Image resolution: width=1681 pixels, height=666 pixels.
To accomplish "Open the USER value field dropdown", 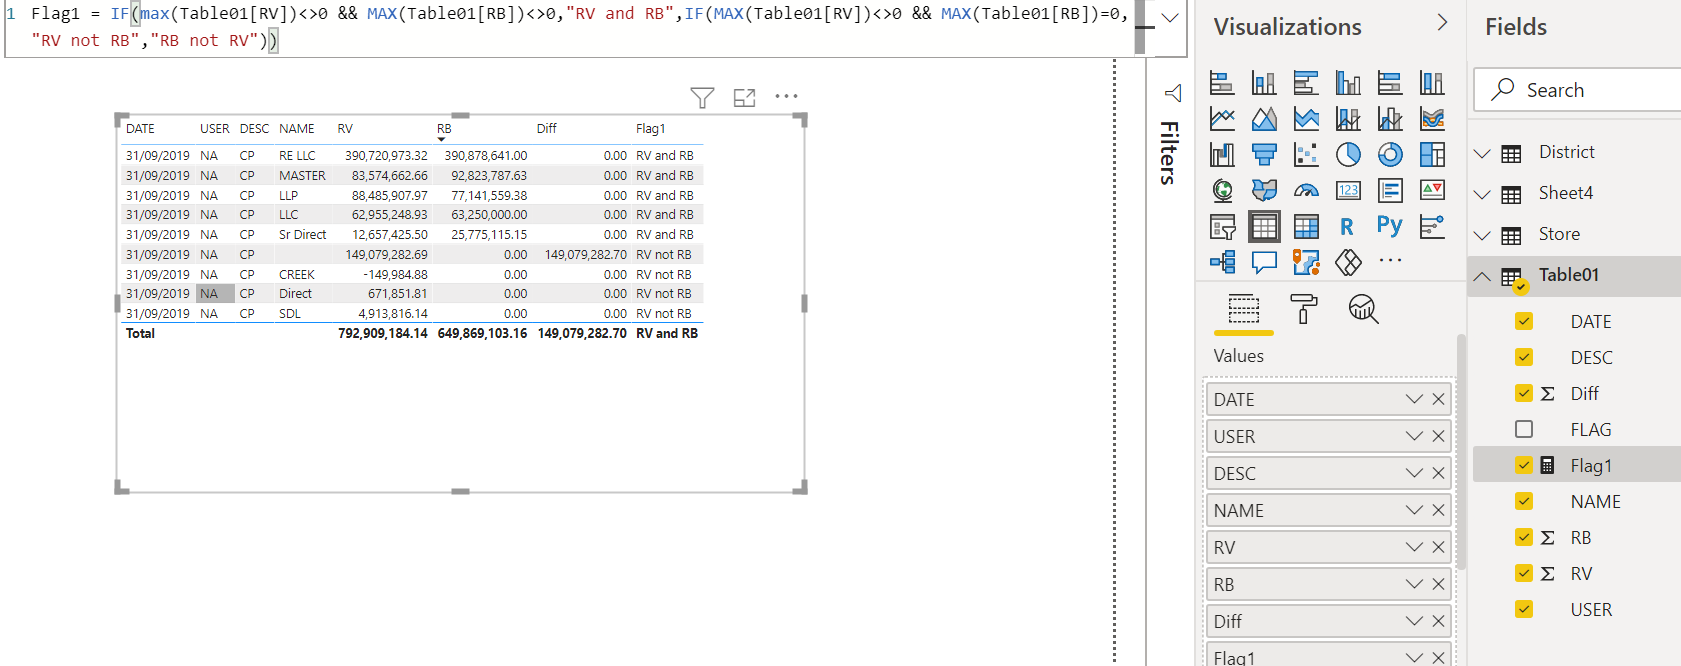I will tap(1414, 436).
